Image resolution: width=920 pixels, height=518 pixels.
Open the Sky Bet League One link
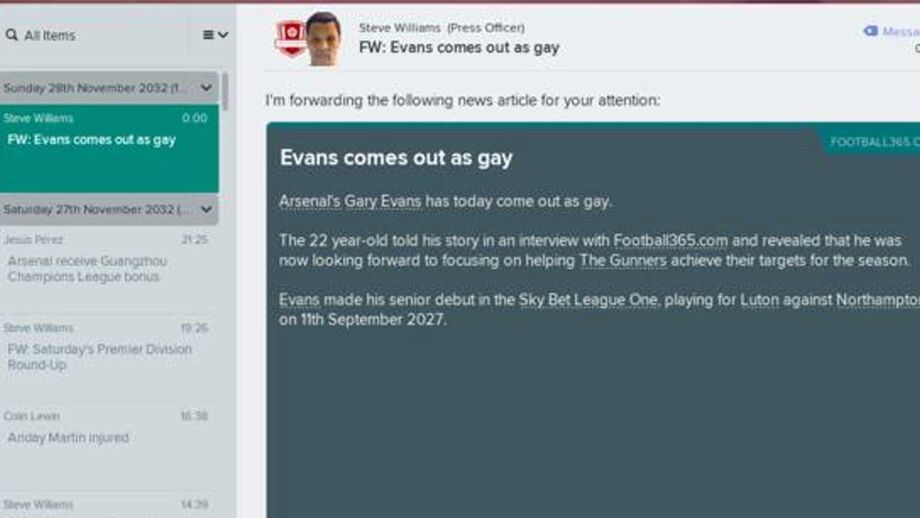coord(588,300)
